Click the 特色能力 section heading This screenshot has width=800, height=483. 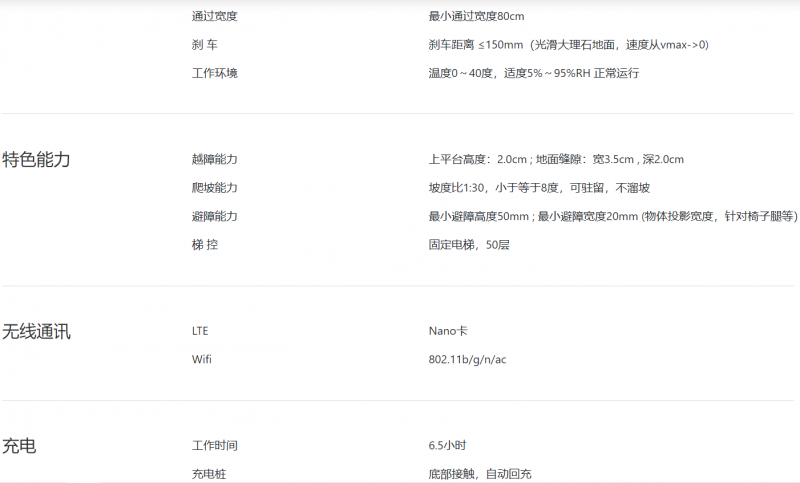click(x=36, y=160)
